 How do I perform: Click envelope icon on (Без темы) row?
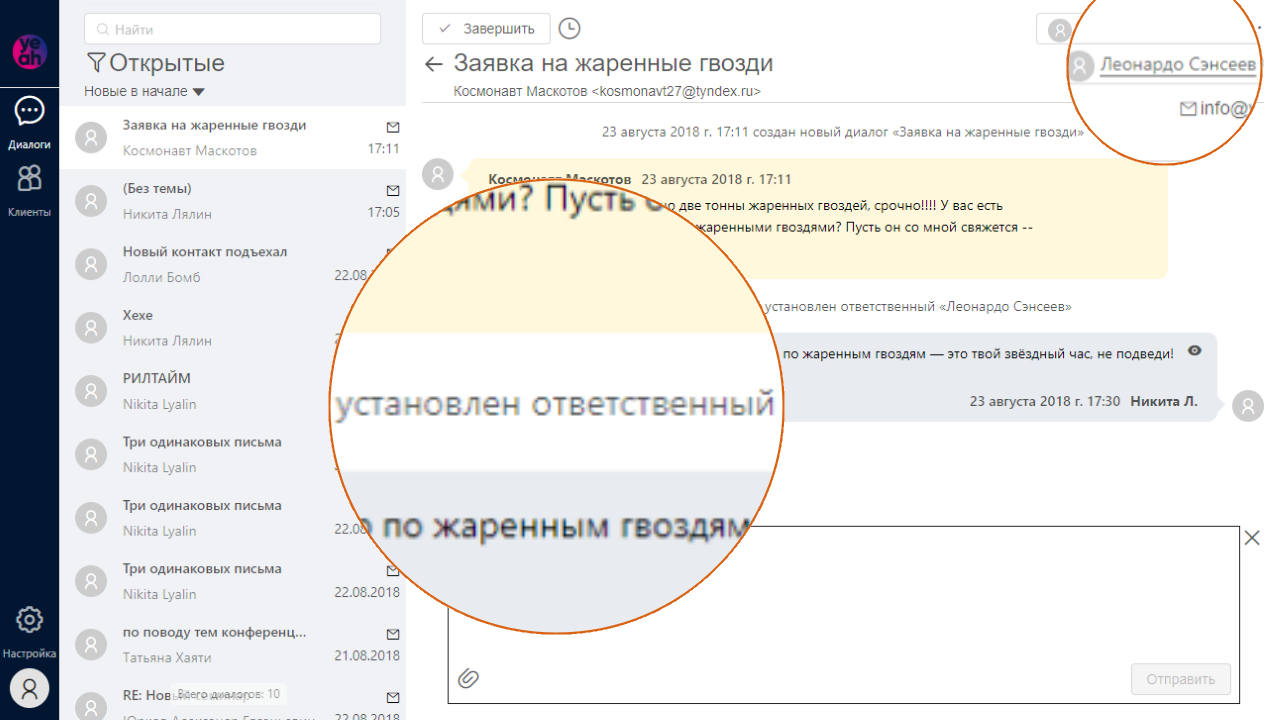pos(393,190)
